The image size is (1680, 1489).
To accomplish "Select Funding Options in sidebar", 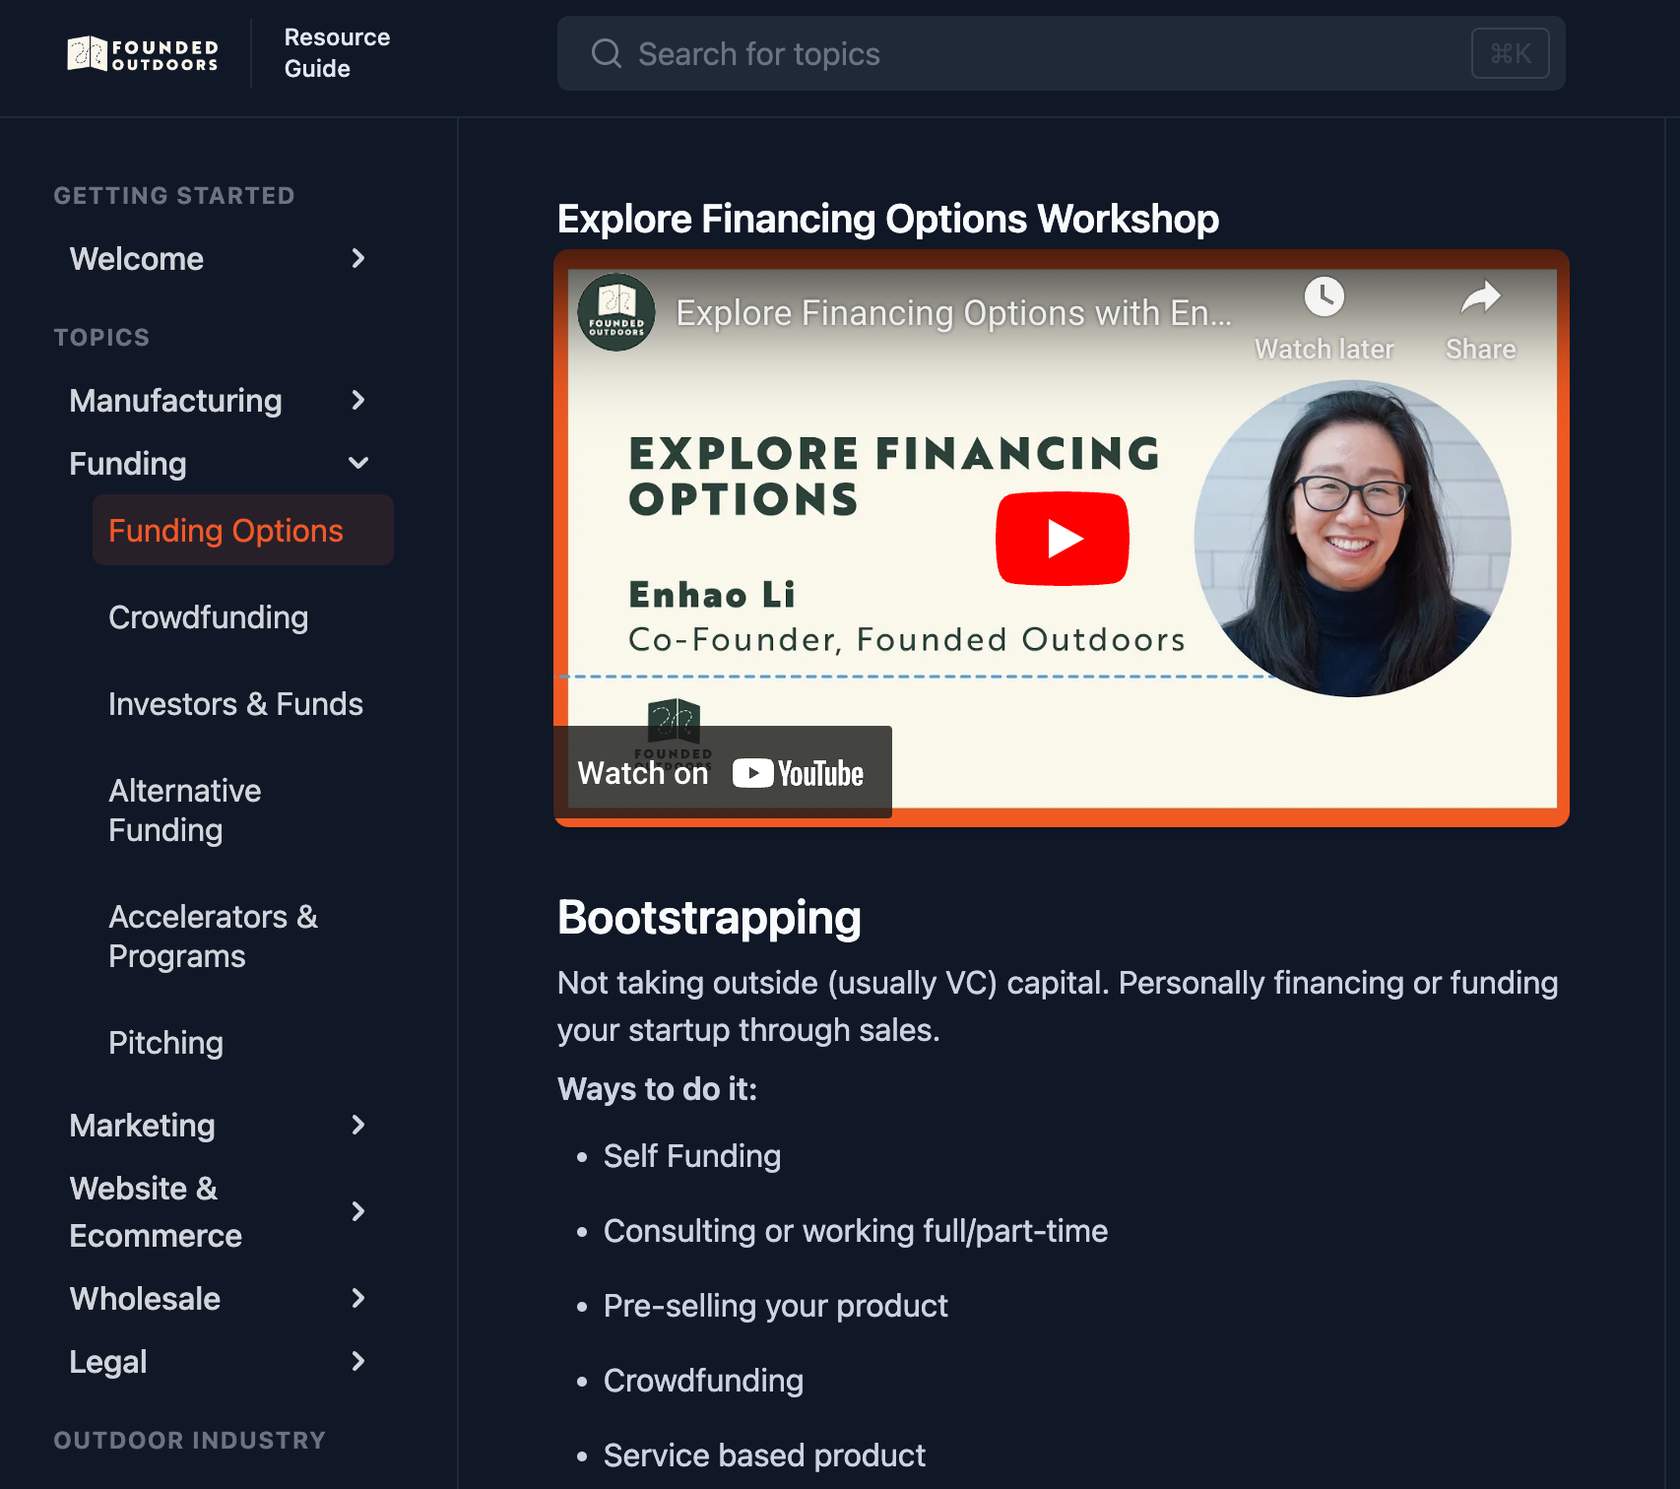I will tap(243, 530).
